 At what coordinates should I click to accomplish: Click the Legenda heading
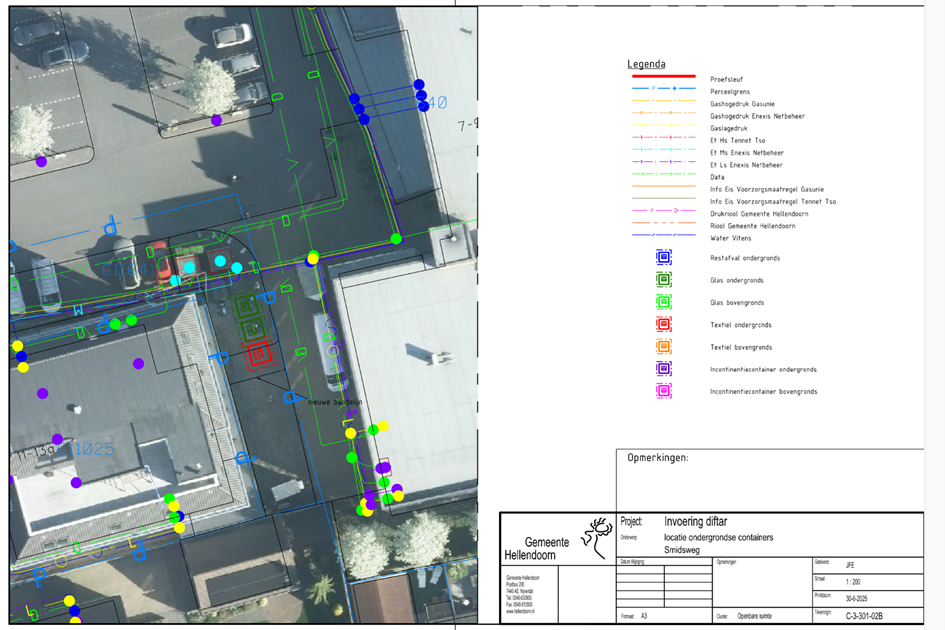coord(646,64)
